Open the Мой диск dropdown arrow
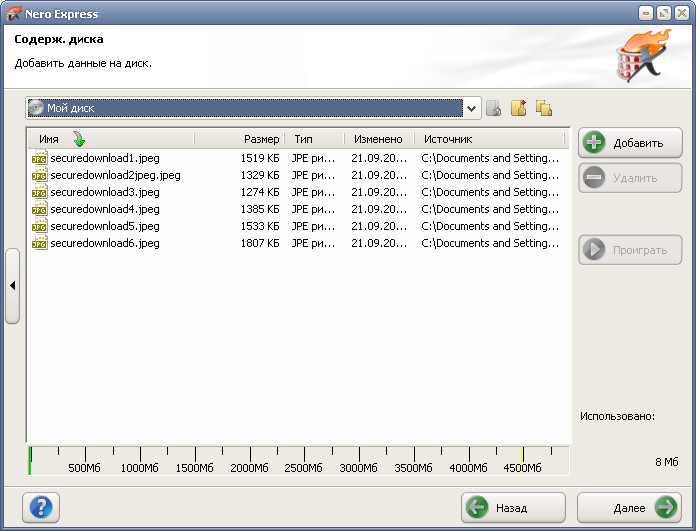Image resolution: width=696 pixels, height=531 pixels. (471, 108)
